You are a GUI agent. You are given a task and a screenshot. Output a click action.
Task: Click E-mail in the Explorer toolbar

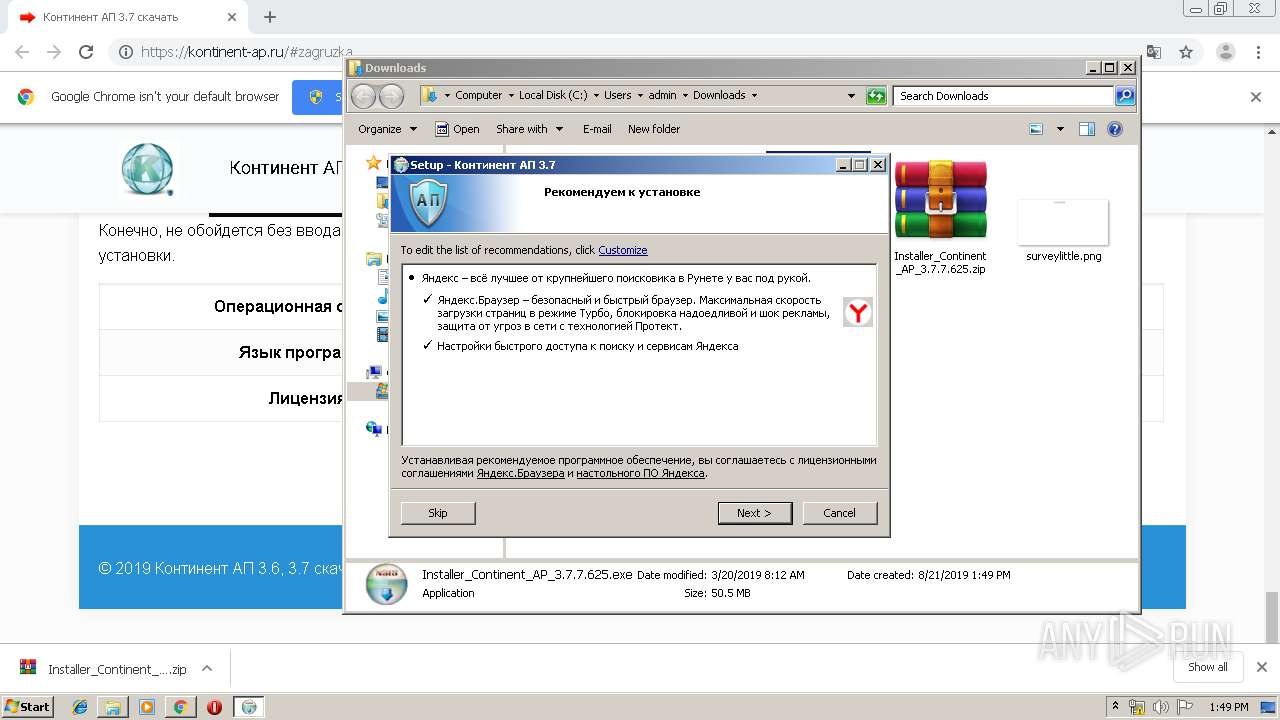(597, 129)
